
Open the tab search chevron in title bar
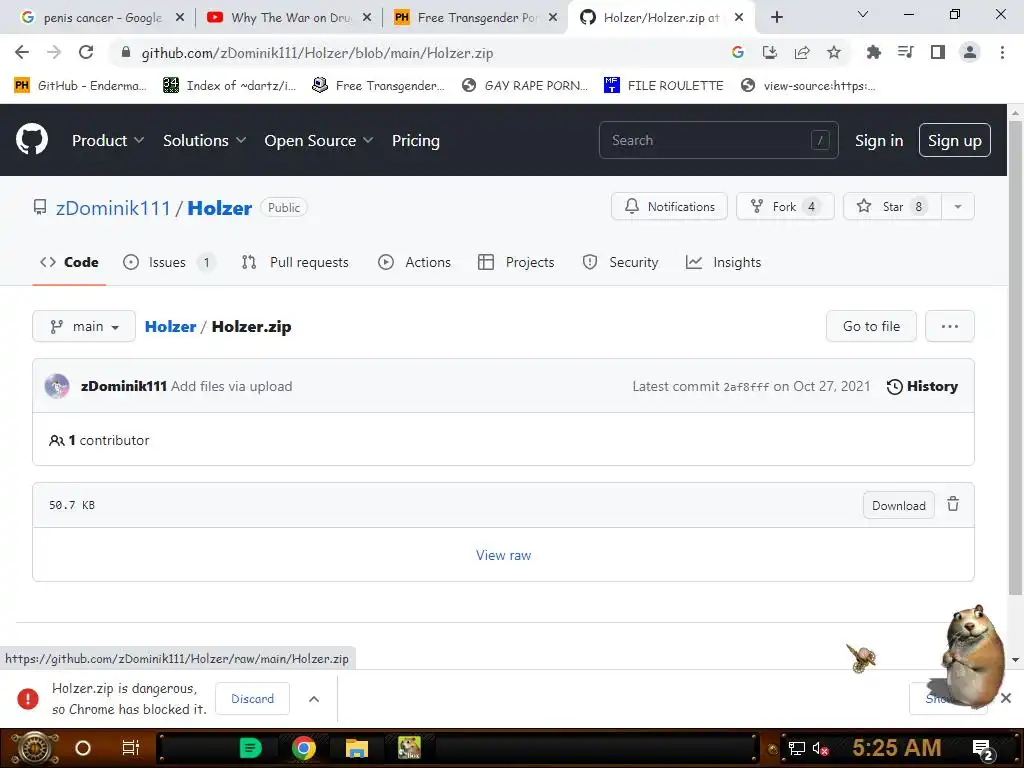(863, 14)
